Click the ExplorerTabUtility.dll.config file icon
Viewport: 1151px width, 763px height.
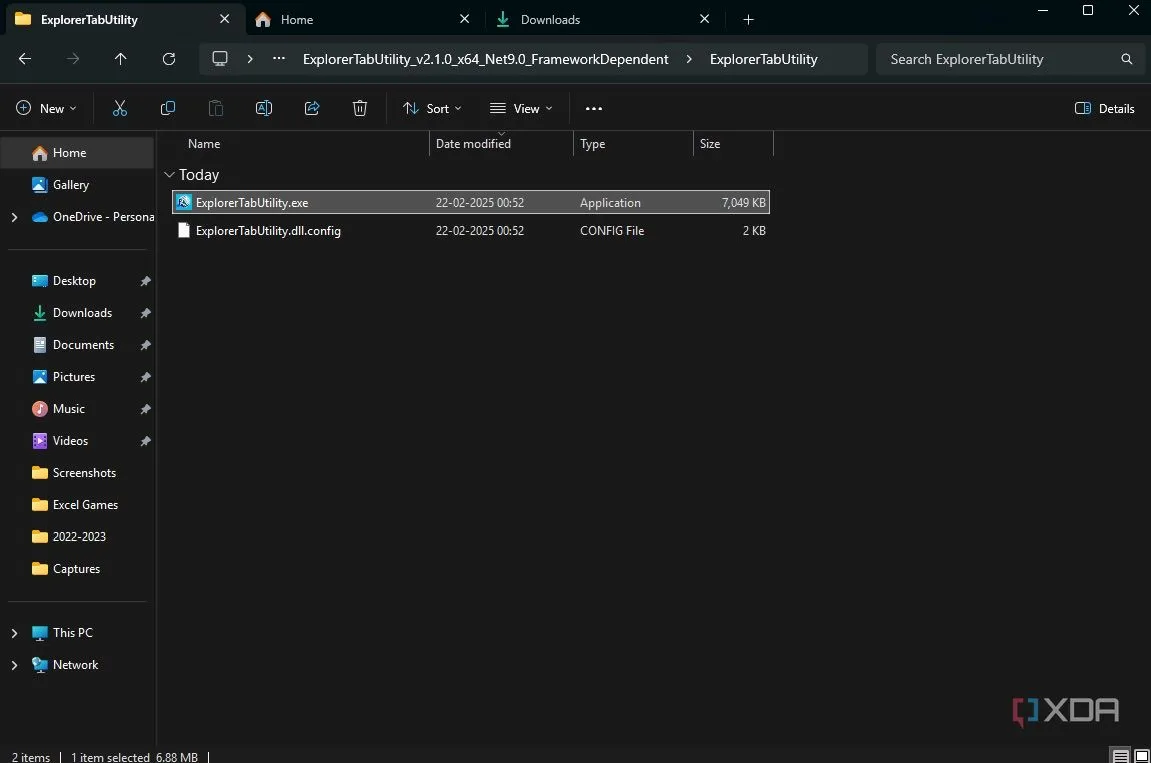184,231
